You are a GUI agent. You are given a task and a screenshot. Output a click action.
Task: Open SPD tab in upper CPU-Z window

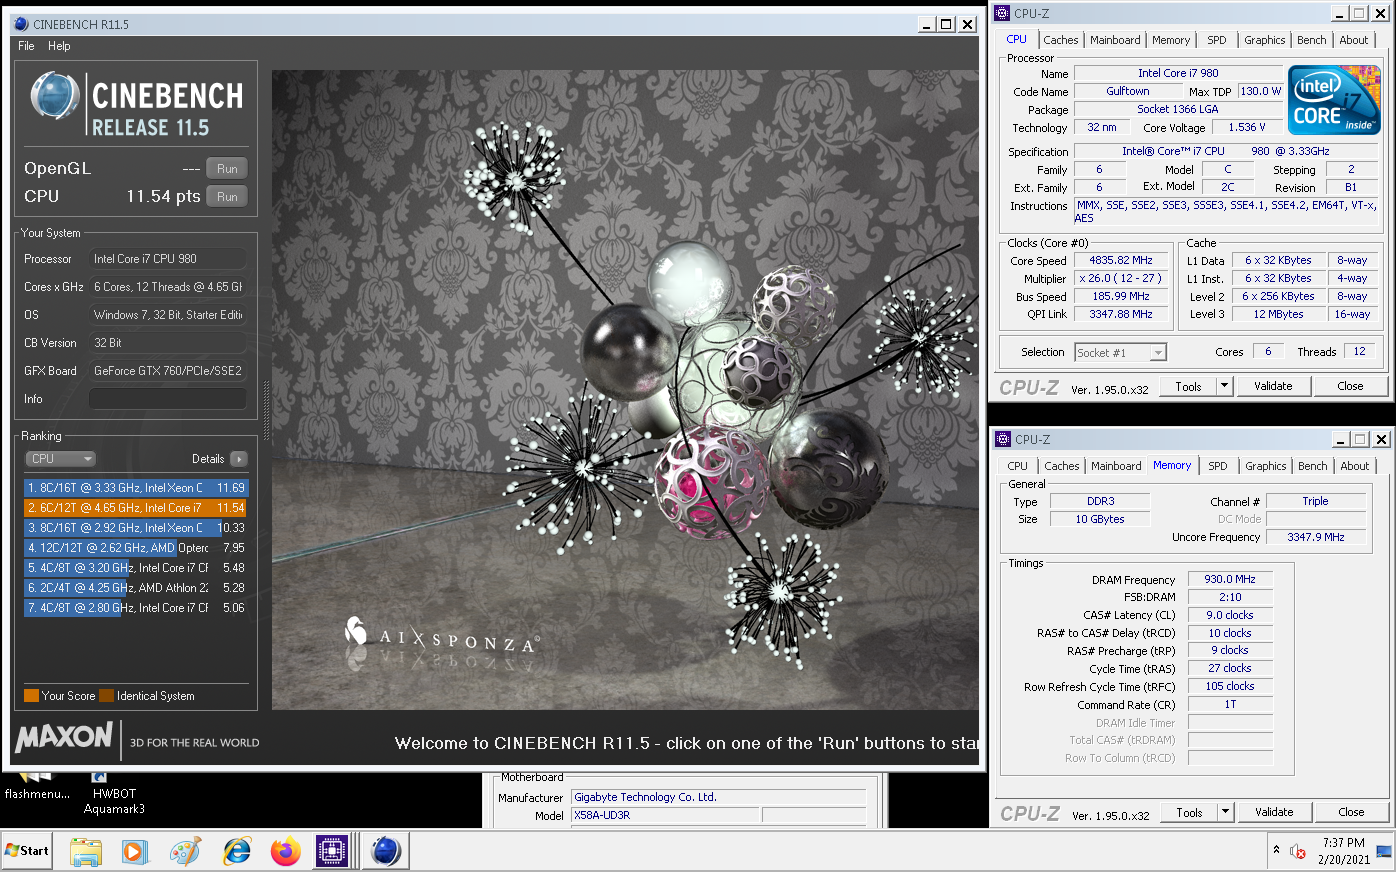(x=1217, y=40)
